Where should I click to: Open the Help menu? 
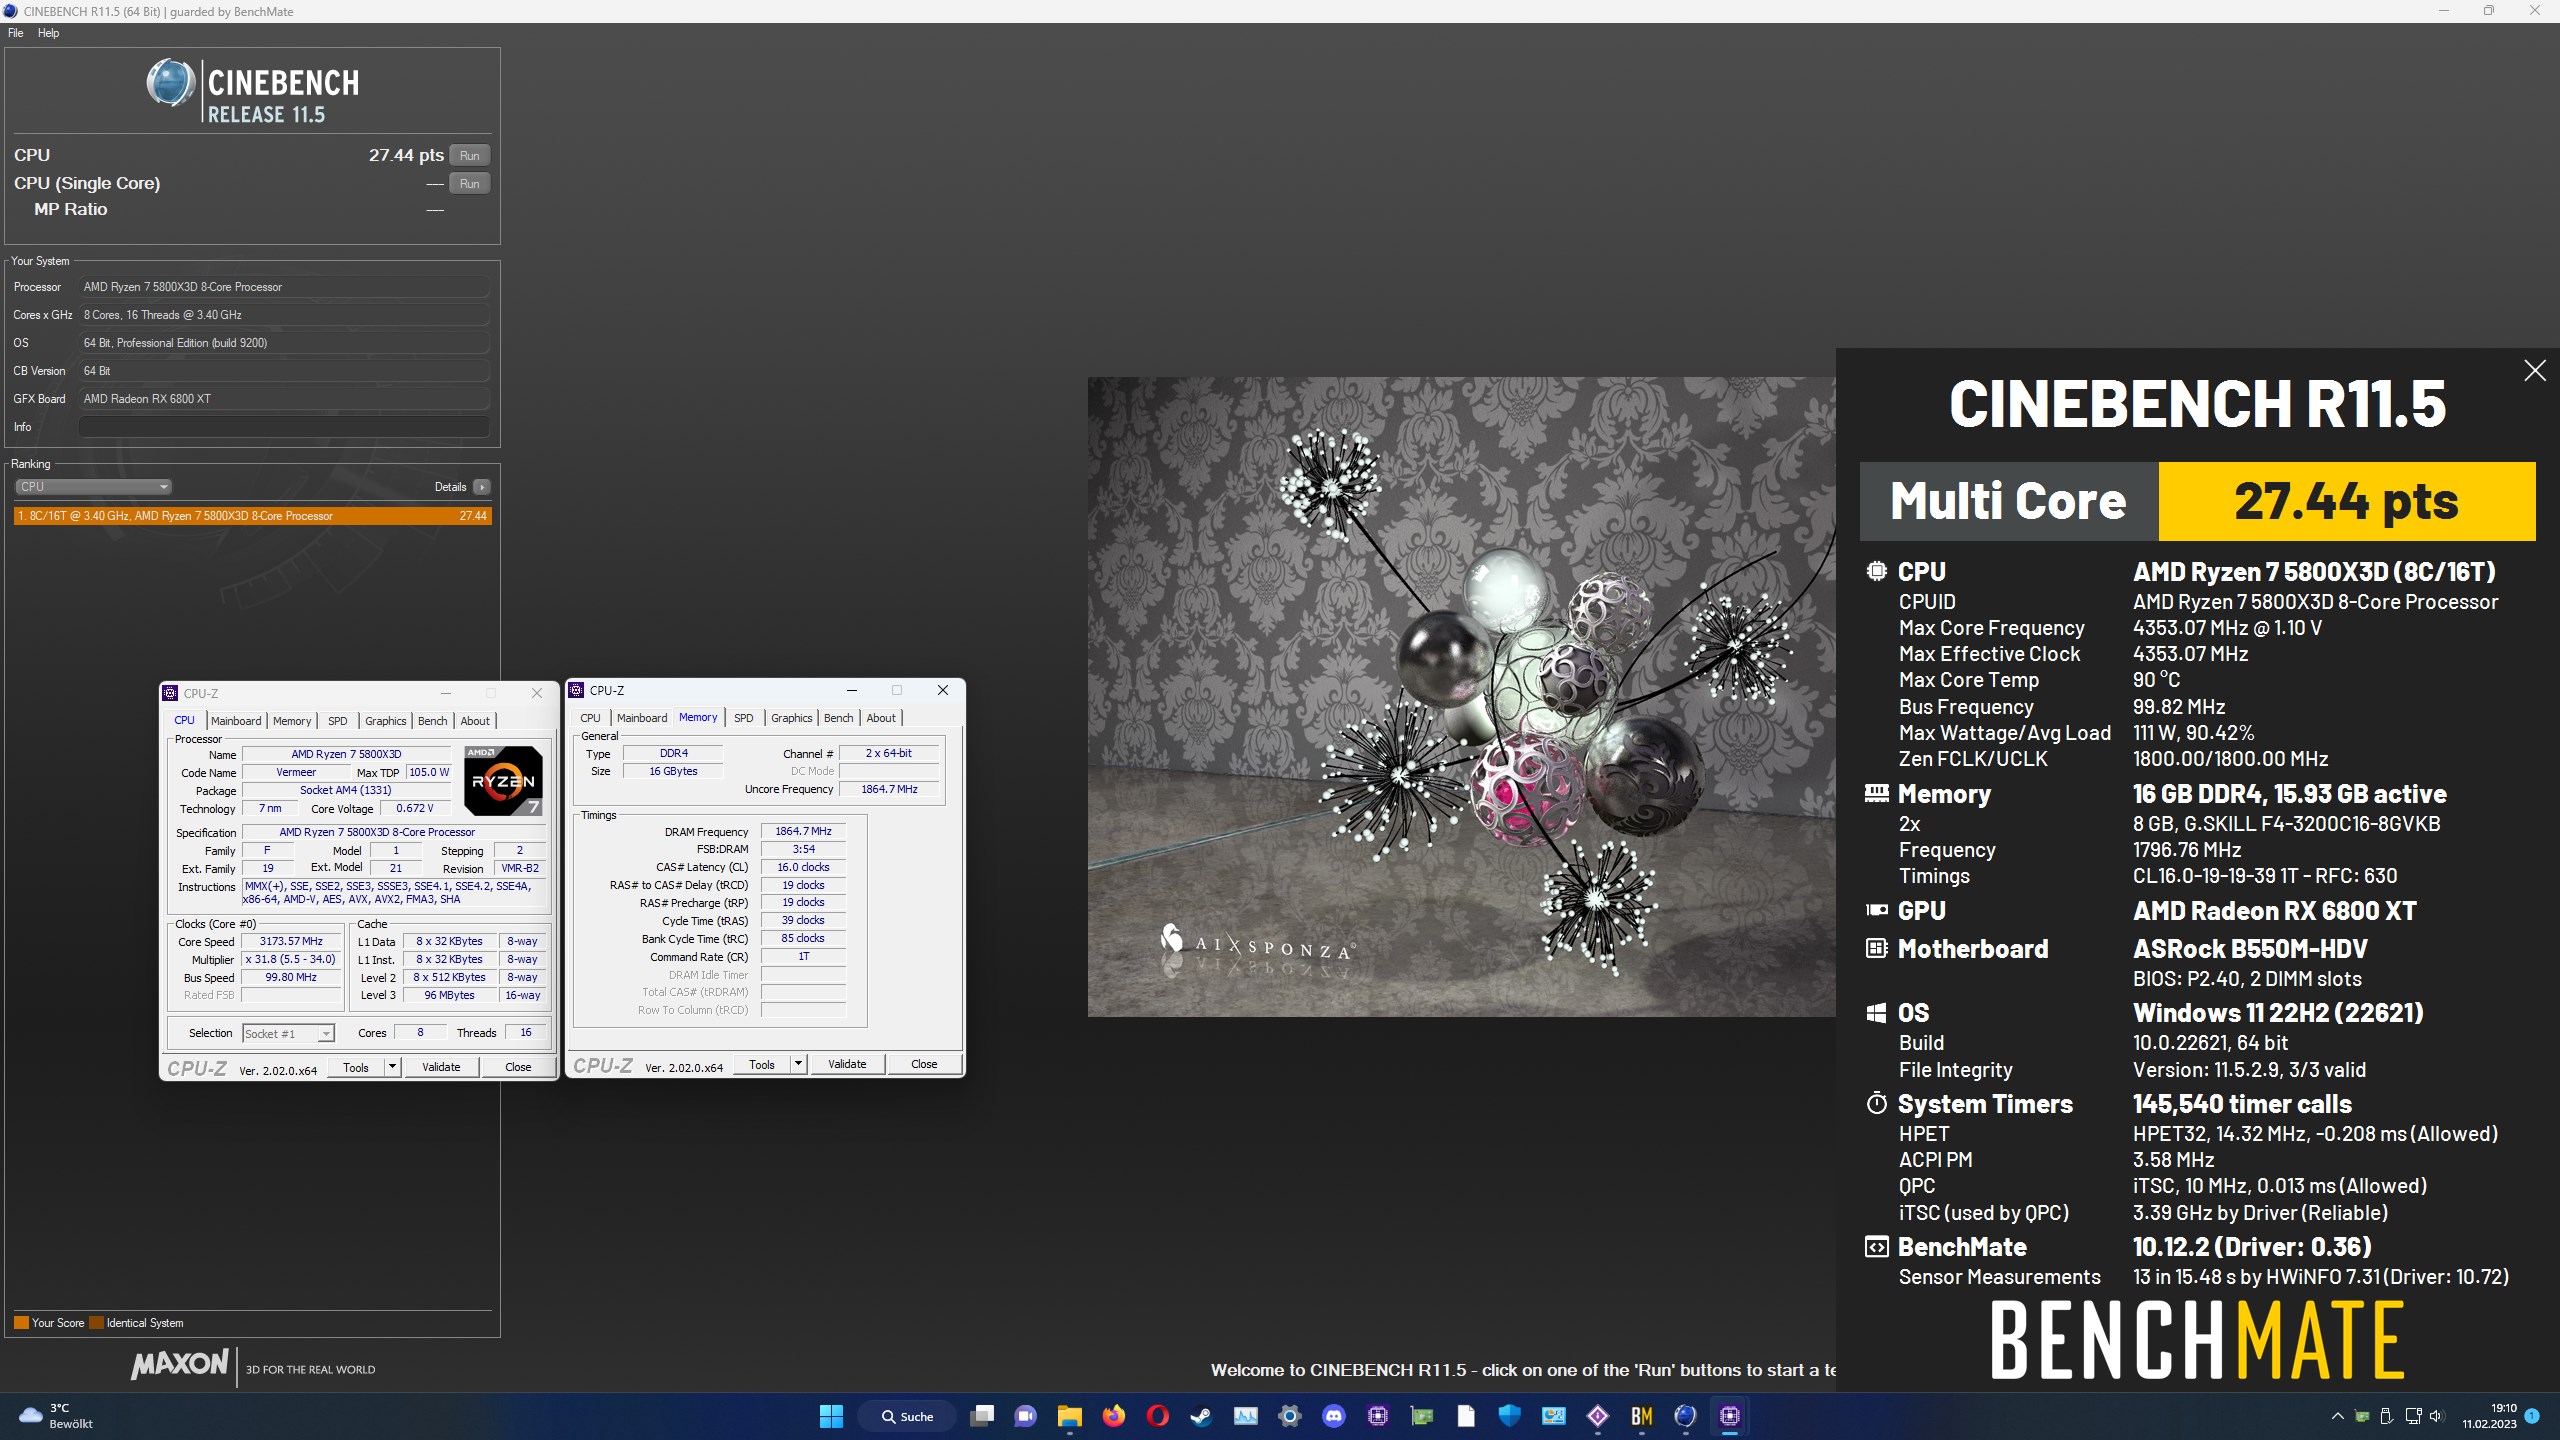point(49,33)
